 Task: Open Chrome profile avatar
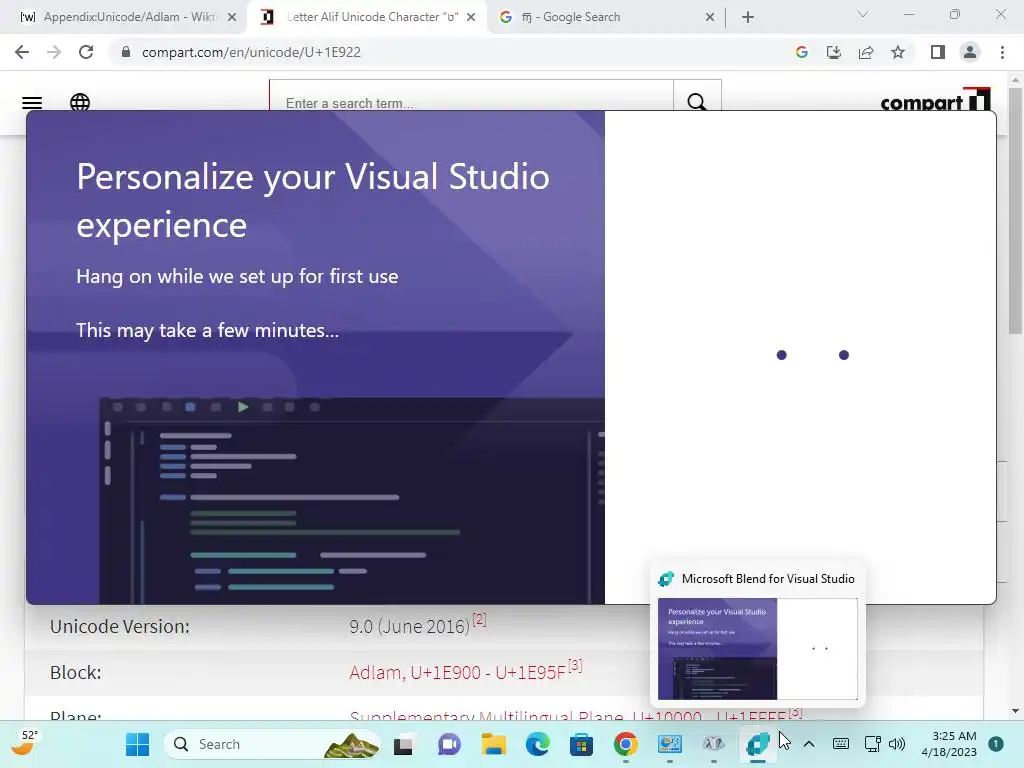[970, 52]
